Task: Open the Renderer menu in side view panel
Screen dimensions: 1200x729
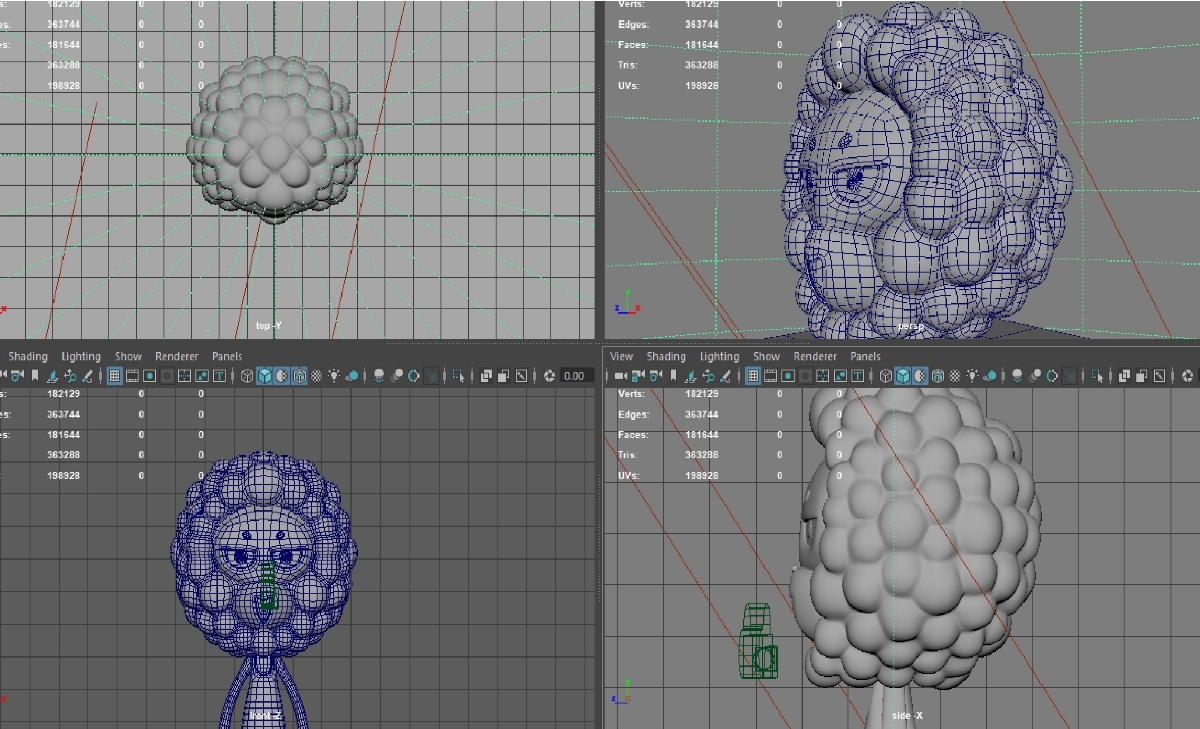Action: point(815,356)
